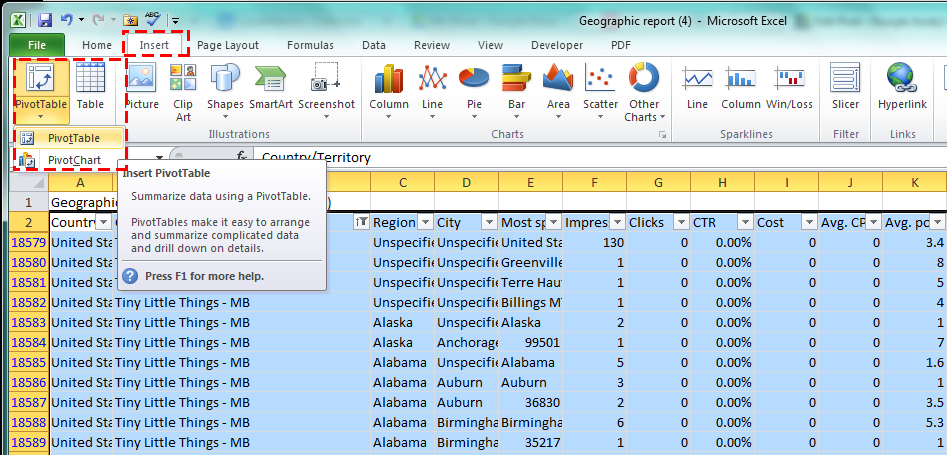Select row header 18583
Screen dimensions: 947x455
[29, 322]
